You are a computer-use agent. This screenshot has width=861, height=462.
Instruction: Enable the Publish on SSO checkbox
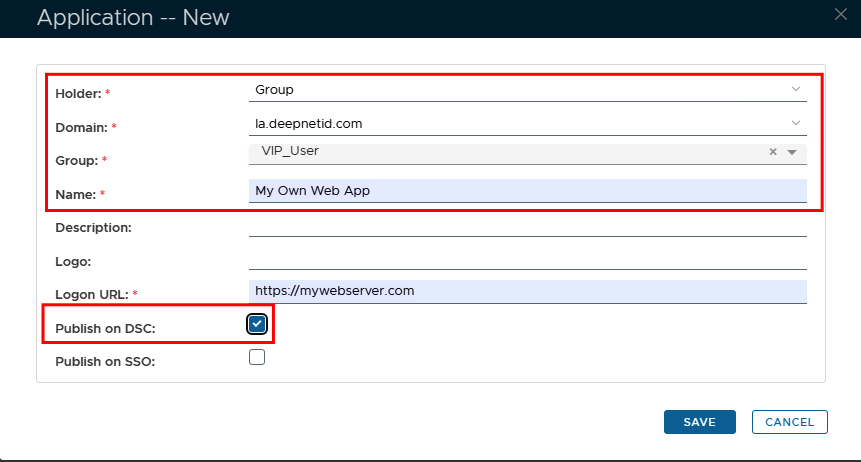click(257, 357)
